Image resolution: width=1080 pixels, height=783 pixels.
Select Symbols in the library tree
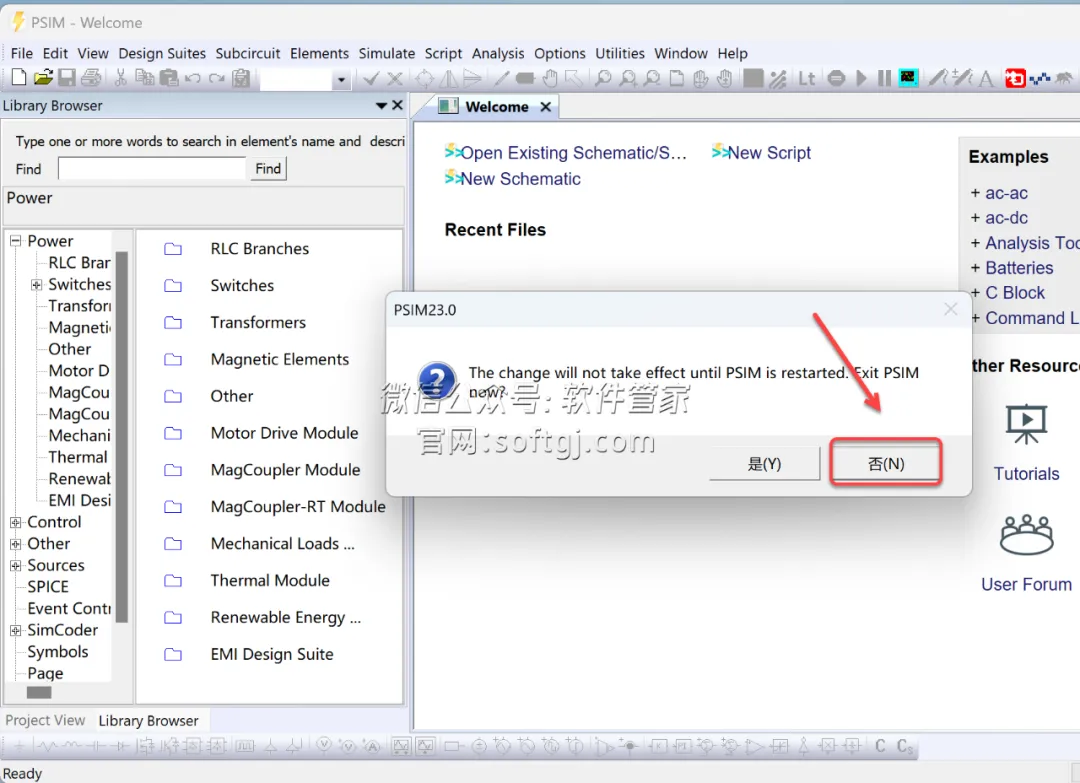[x=58, y=651]
